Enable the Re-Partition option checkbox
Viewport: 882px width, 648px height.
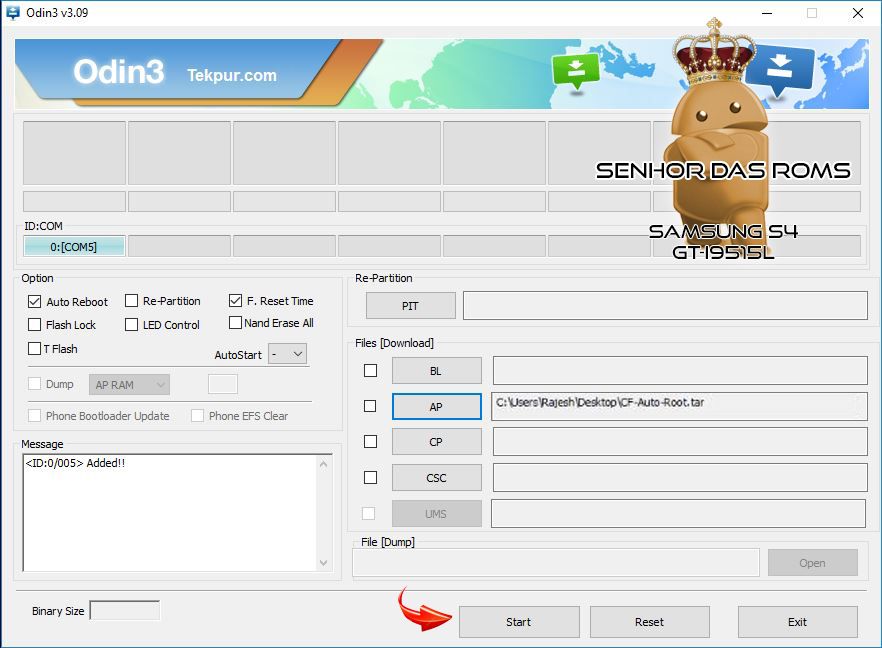[x=132, y=301]
